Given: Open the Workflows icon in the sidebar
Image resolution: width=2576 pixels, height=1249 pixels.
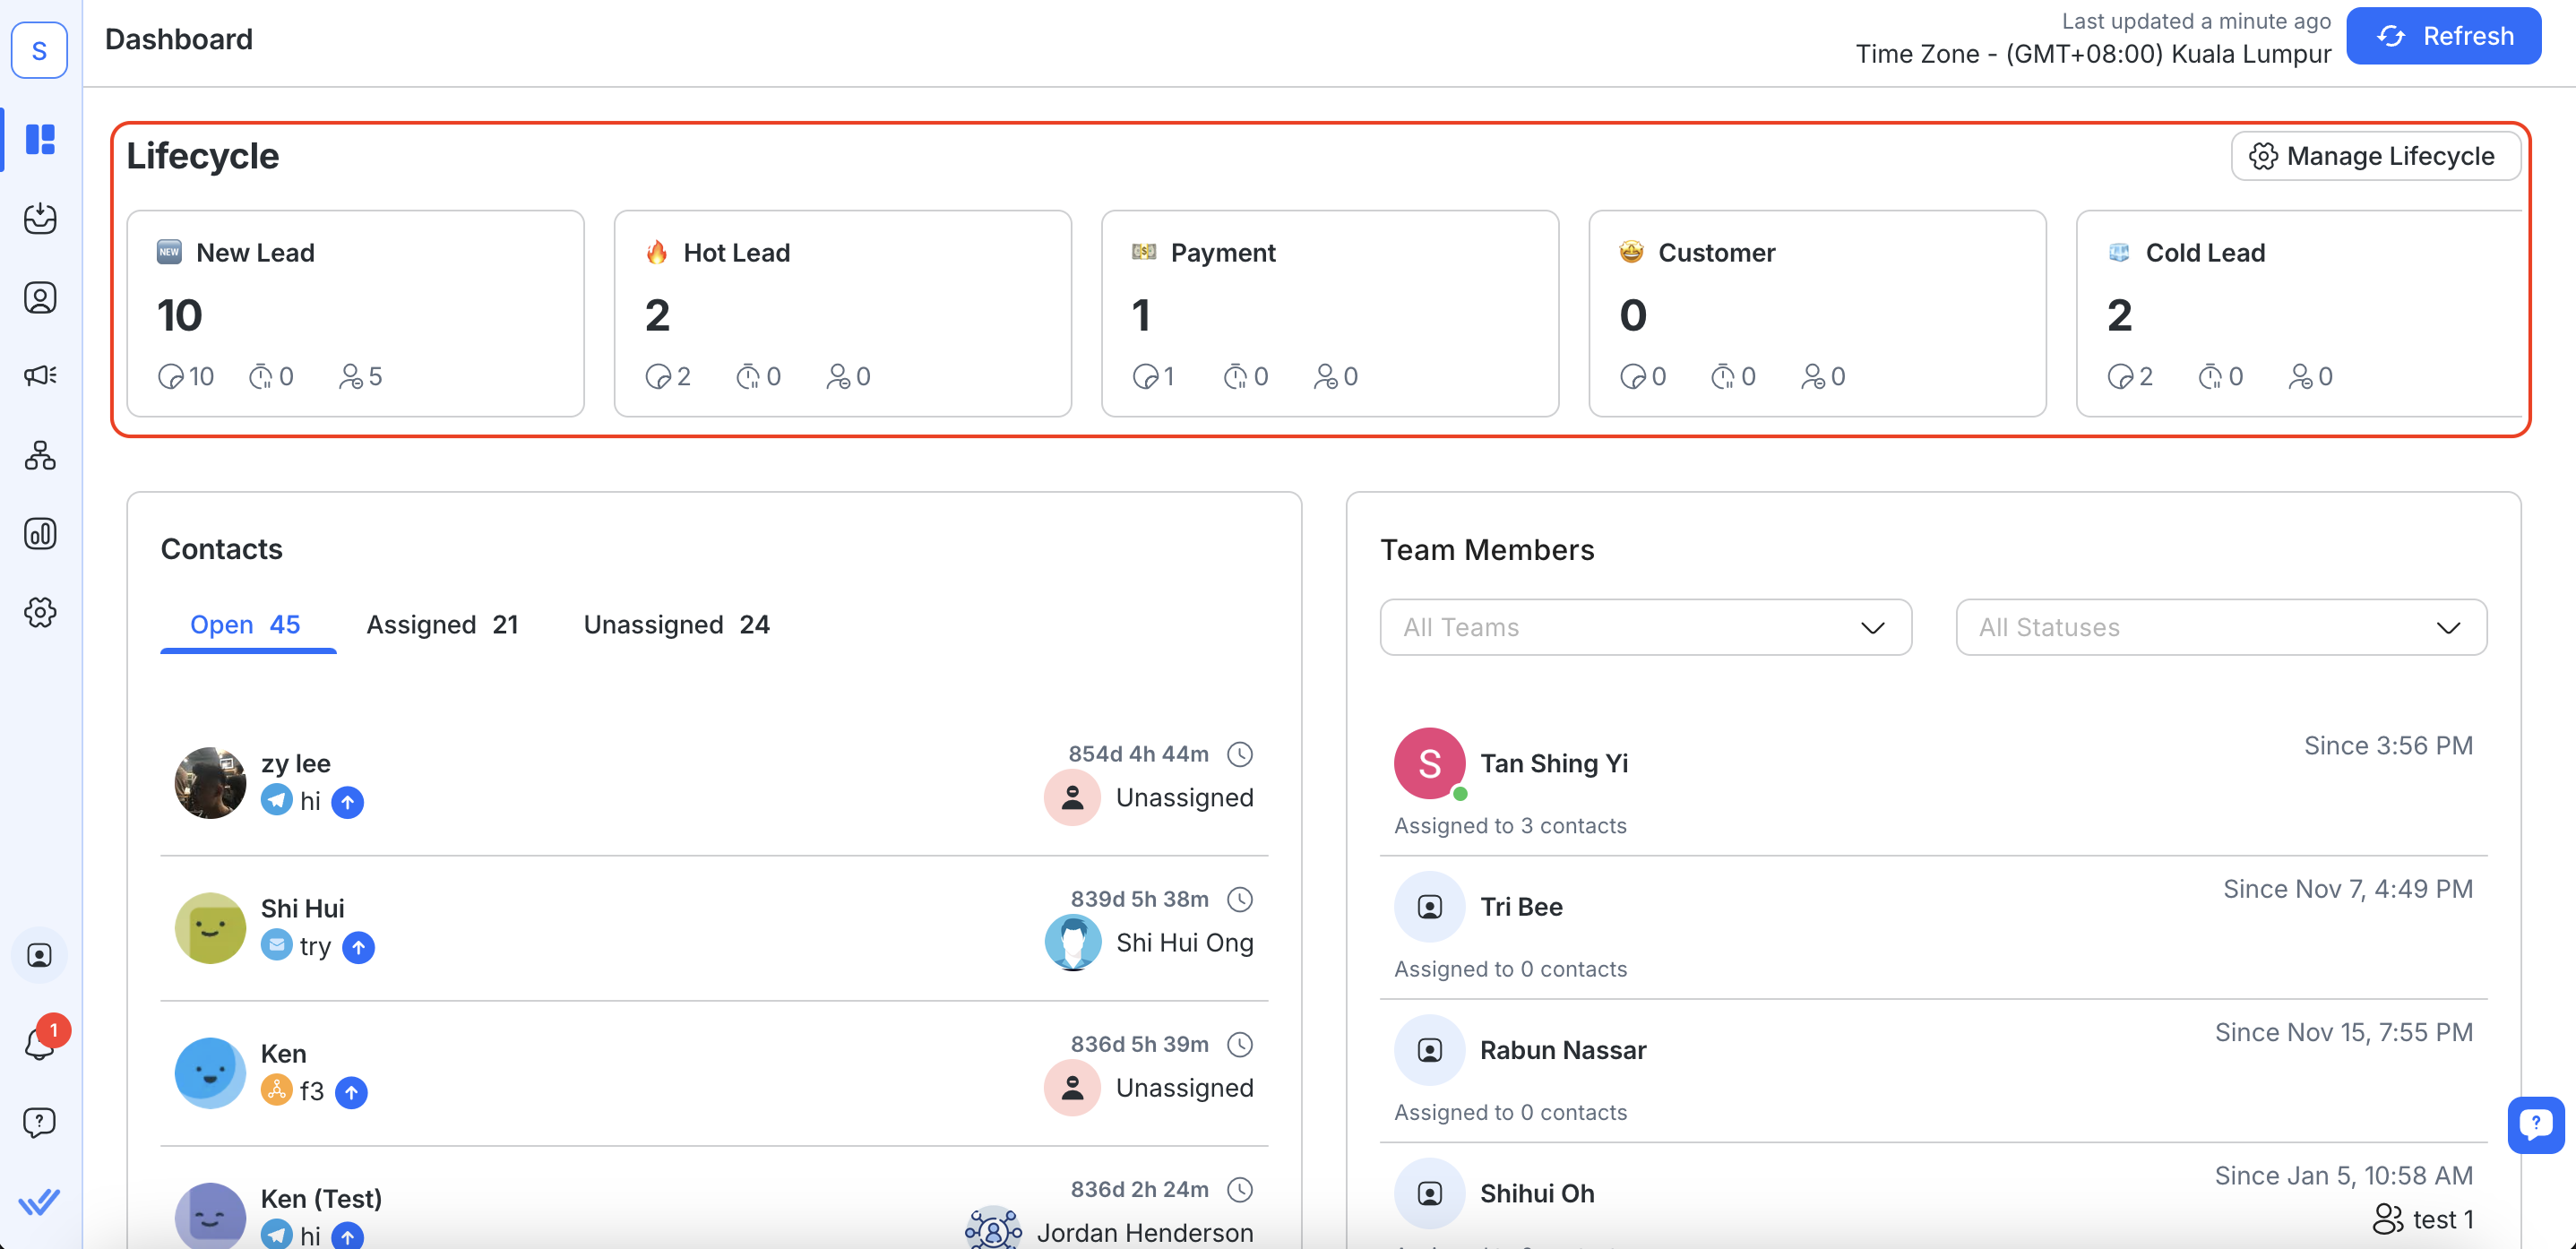Looking at the screenshot, I should point(40,455).
